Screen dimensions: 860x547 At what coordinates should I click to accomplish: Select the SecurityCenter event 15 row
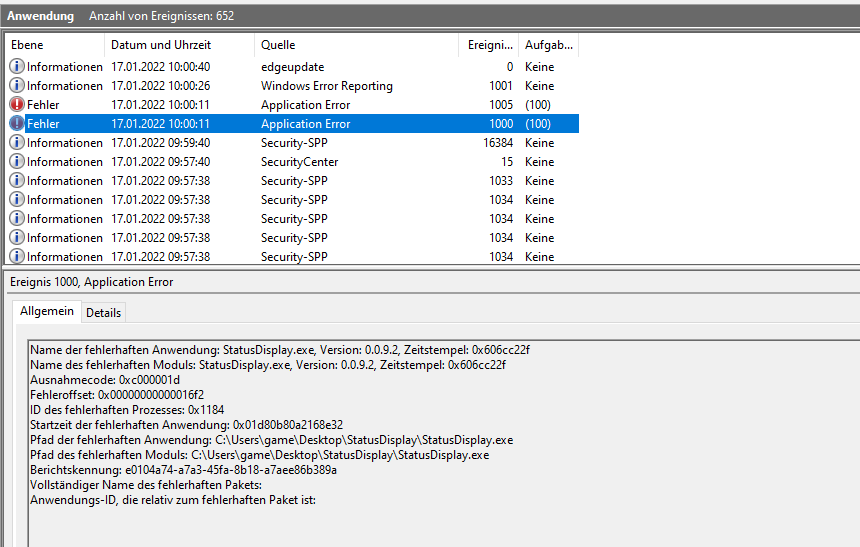[292, 161]
